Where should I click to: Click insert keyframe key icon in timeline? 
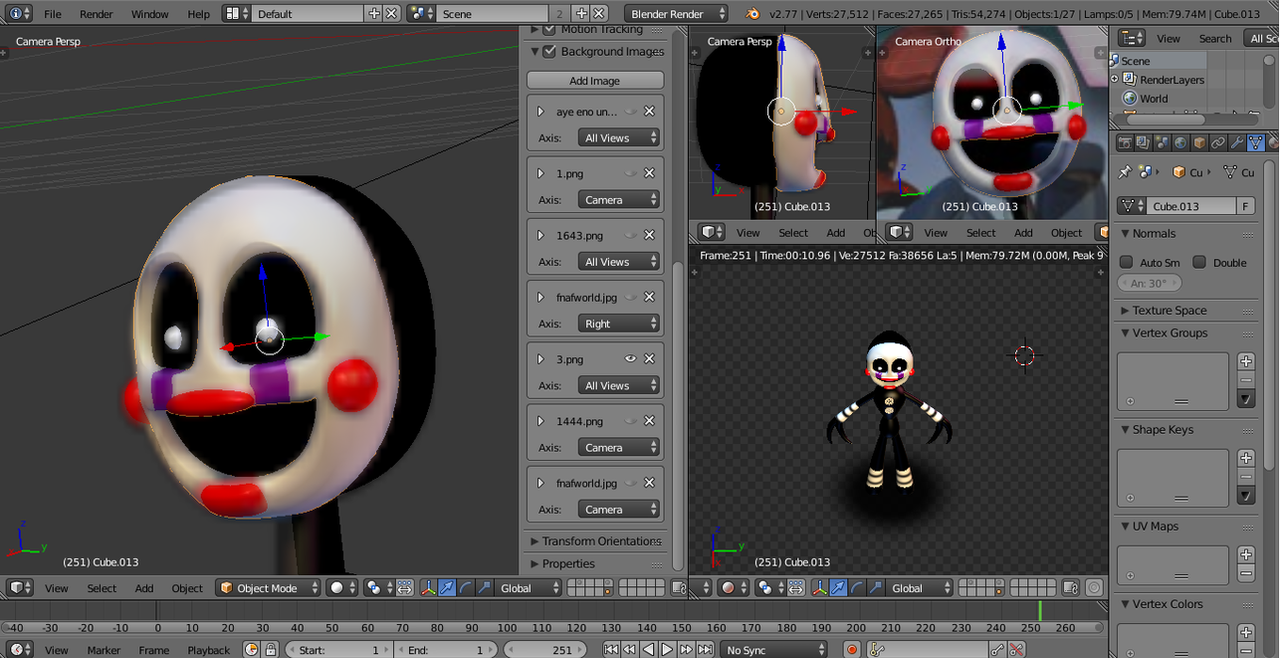[997, 650]
